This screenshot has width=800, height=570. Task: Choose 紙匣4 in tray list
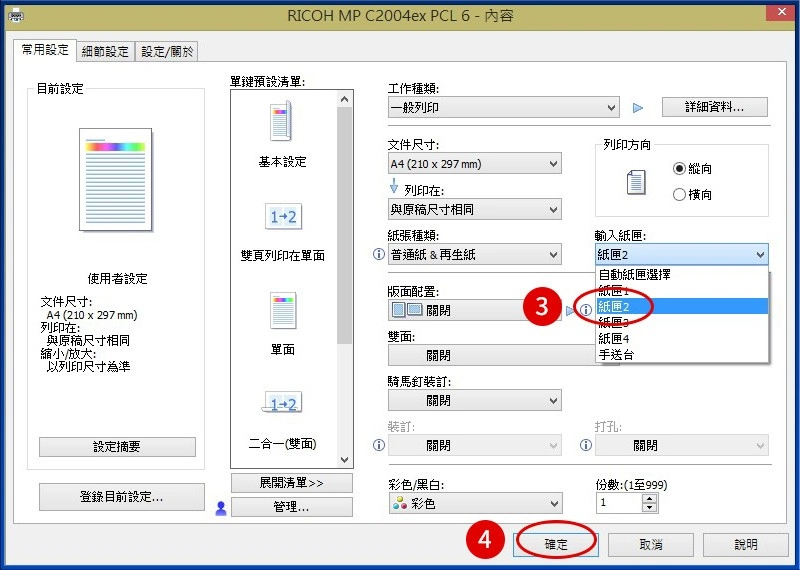pyautogui.click(x=682, y=338)
